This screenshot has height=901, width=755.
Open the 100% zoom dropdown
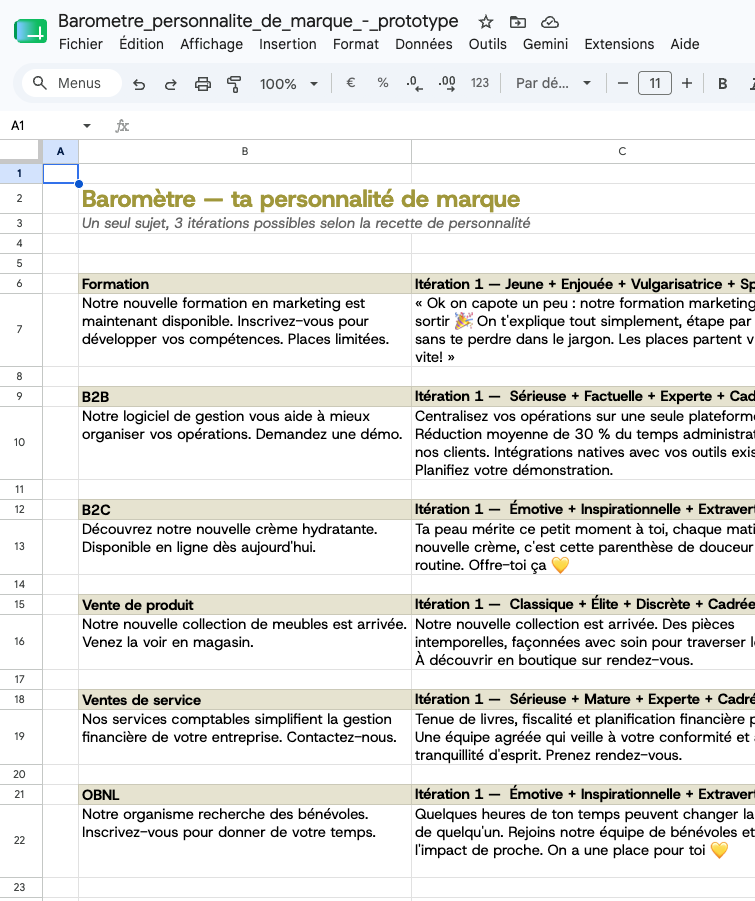point(288,84)
